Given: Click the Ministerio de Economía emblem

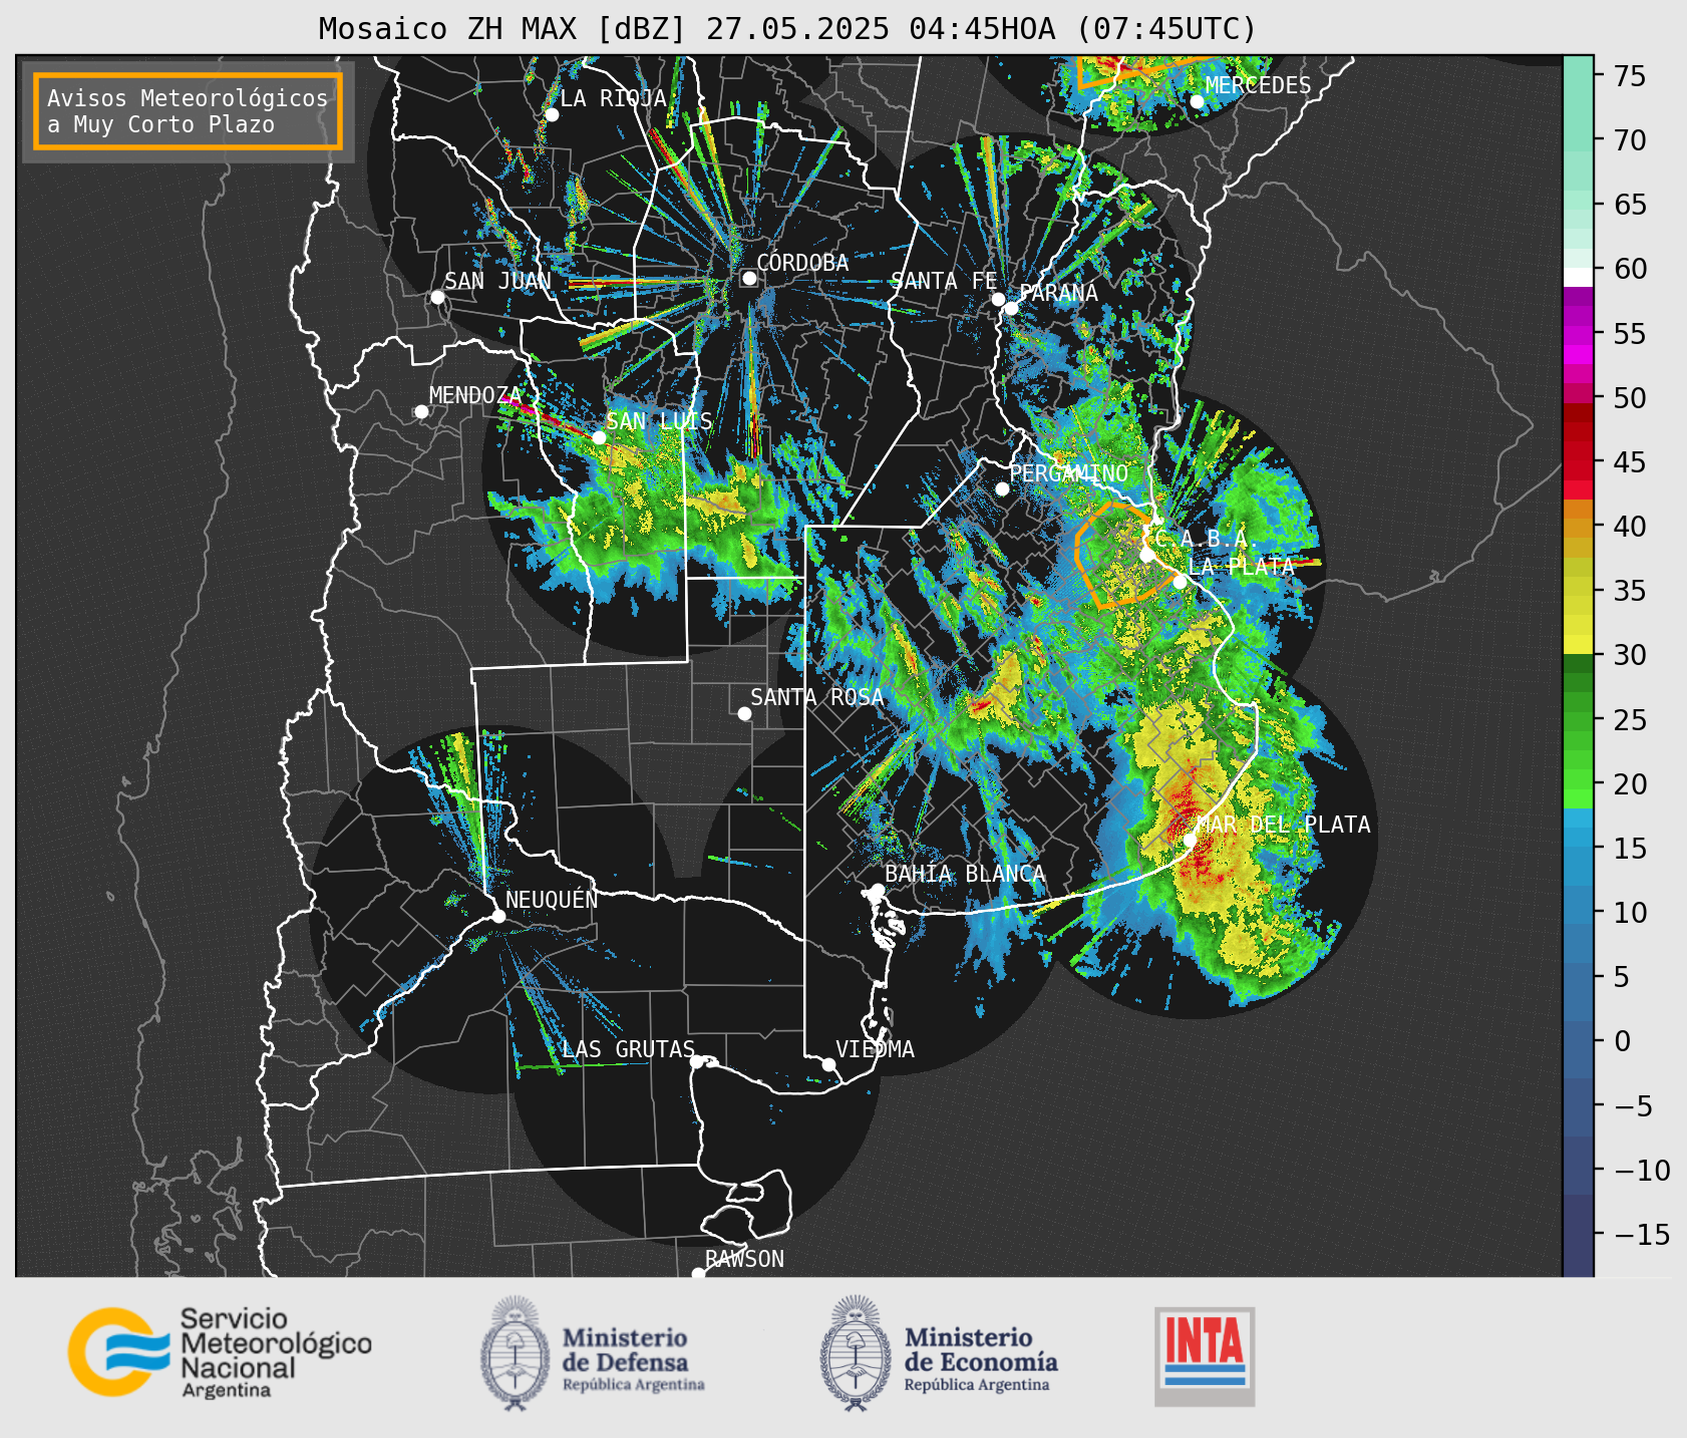Looking at the screenshot, I should pyautogui.click(x=938, y=1354).
